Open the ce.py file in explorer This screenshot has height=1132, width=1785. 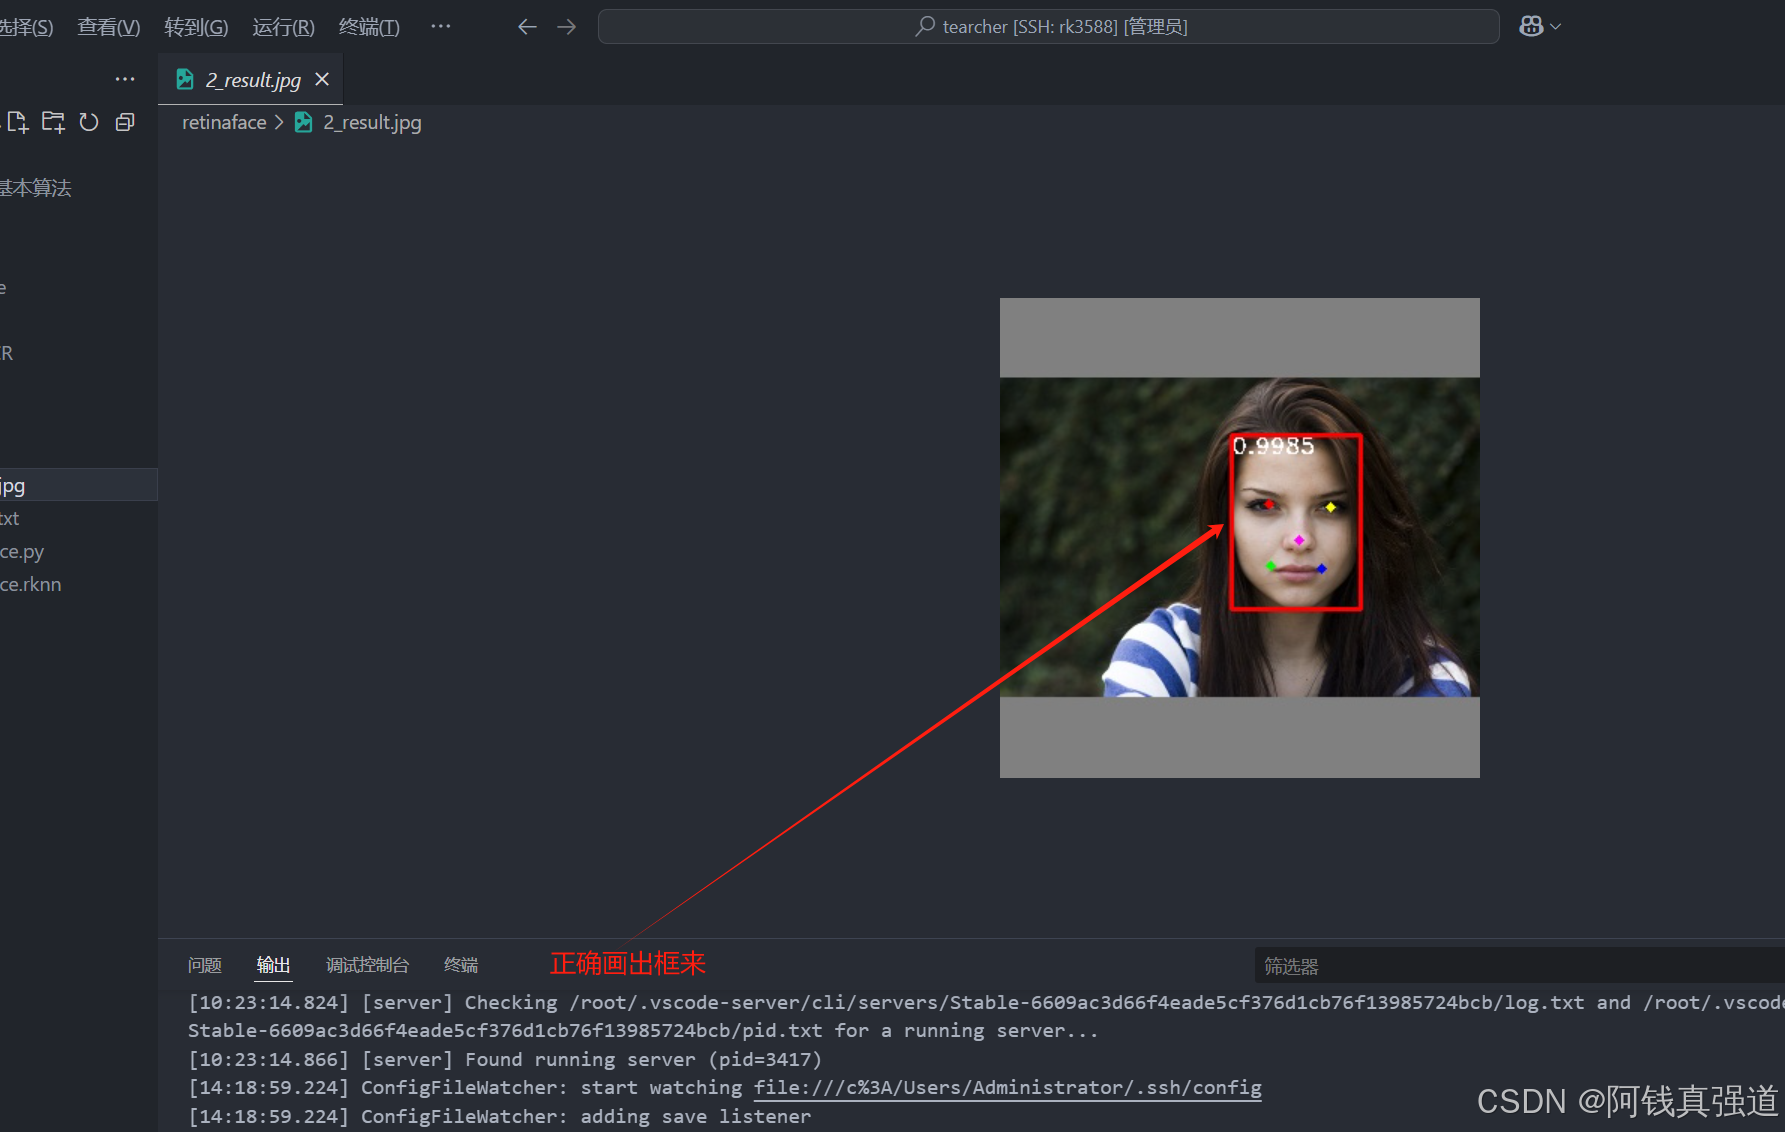[x=79, y=551]
